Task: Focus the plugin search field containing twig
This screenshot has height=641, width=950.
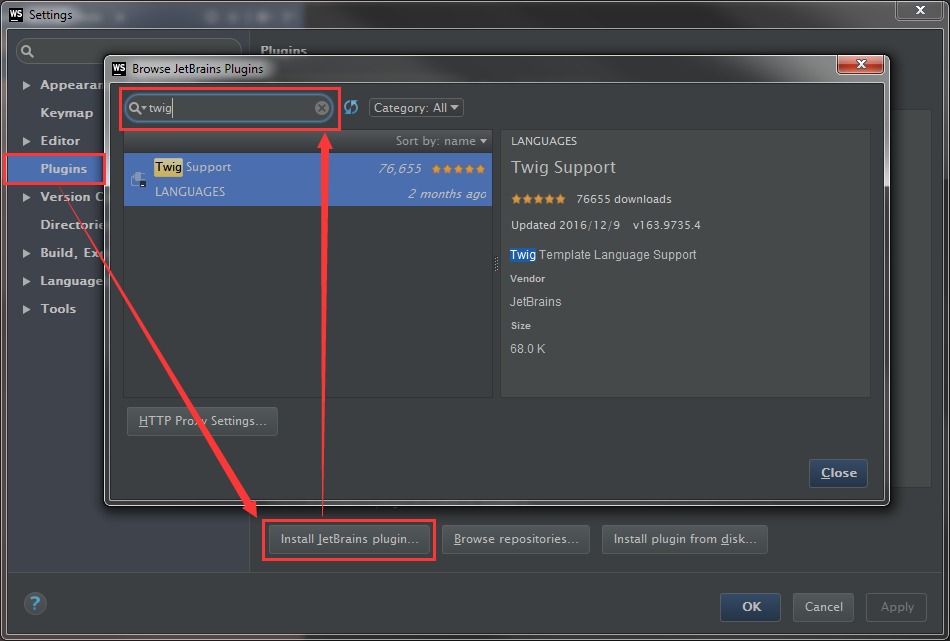Action: [x=229, y=108]
